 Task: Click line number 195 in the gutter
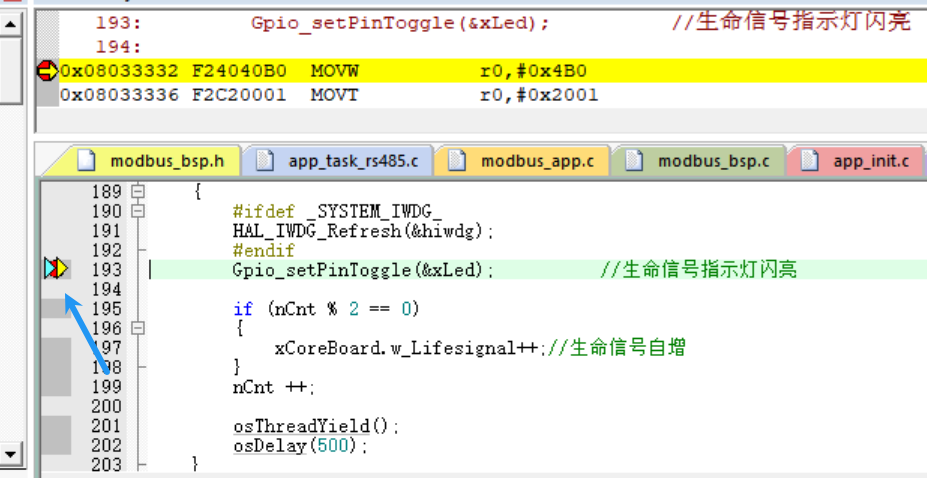[x=106, y=308]
